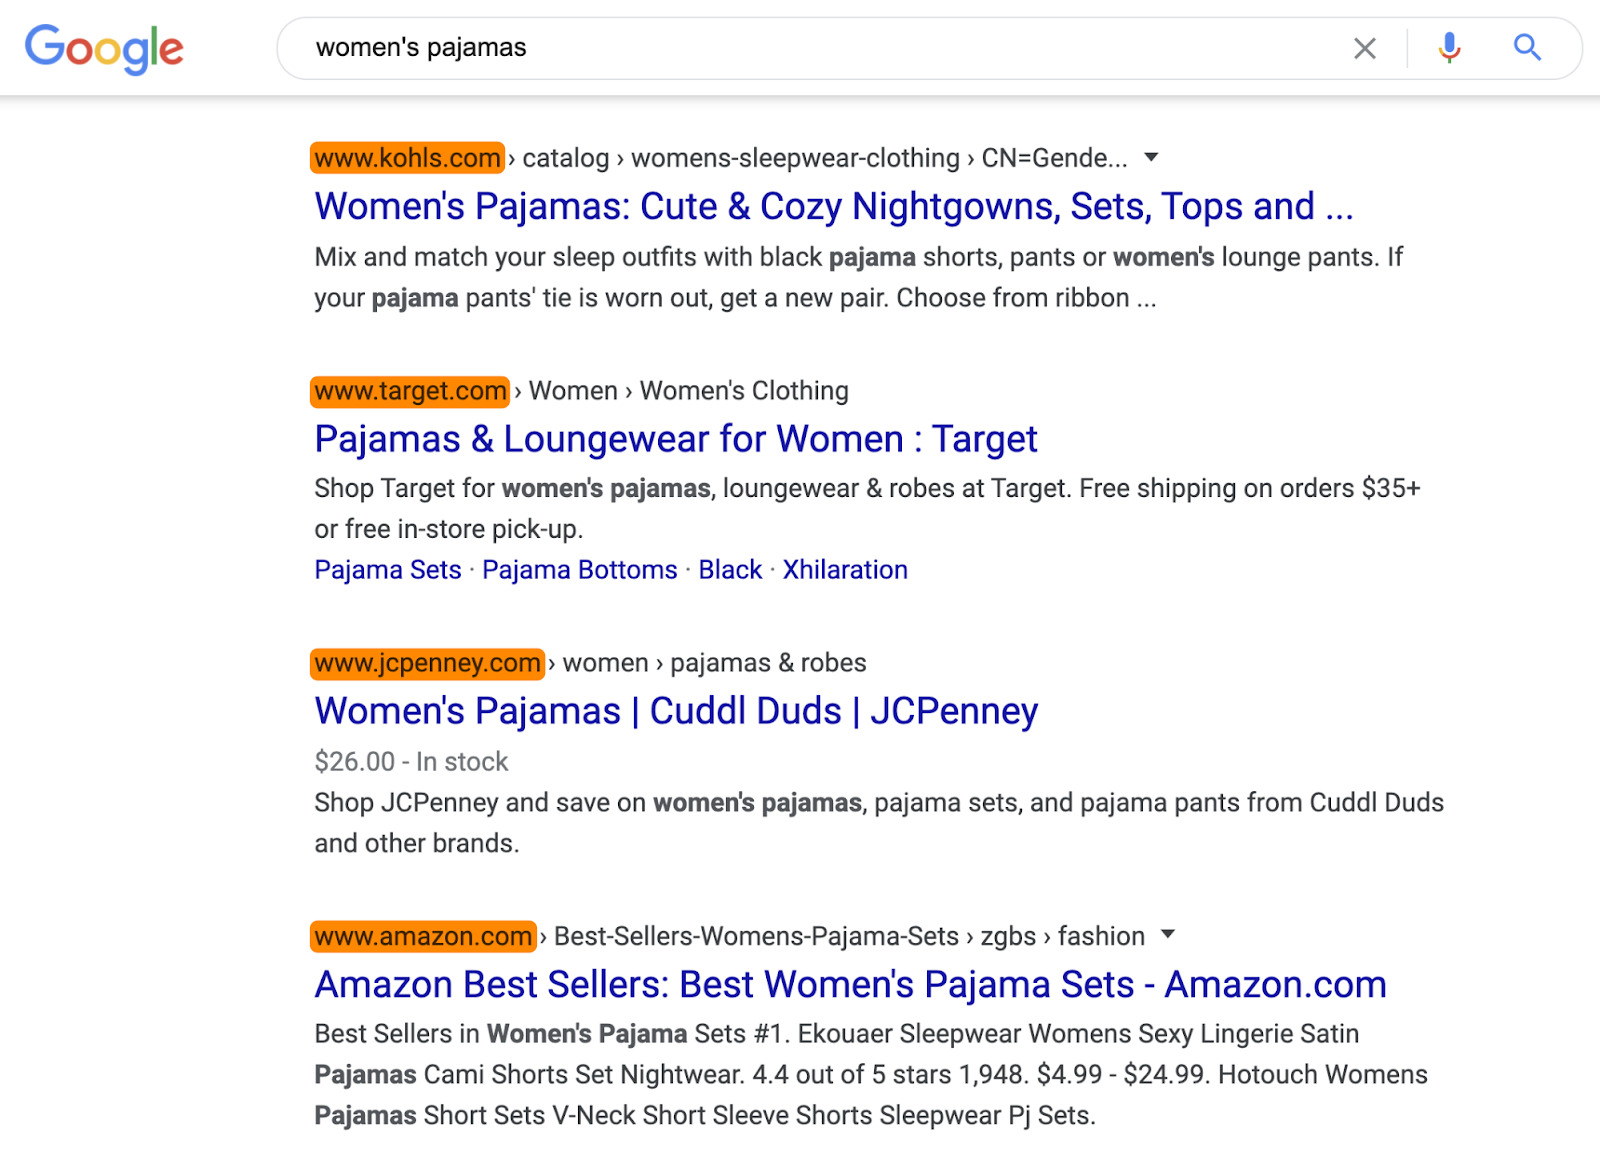The height and width of the screenshot is (1176, 1600).
Task: Clear the search box text
Action: [1364, 48]
